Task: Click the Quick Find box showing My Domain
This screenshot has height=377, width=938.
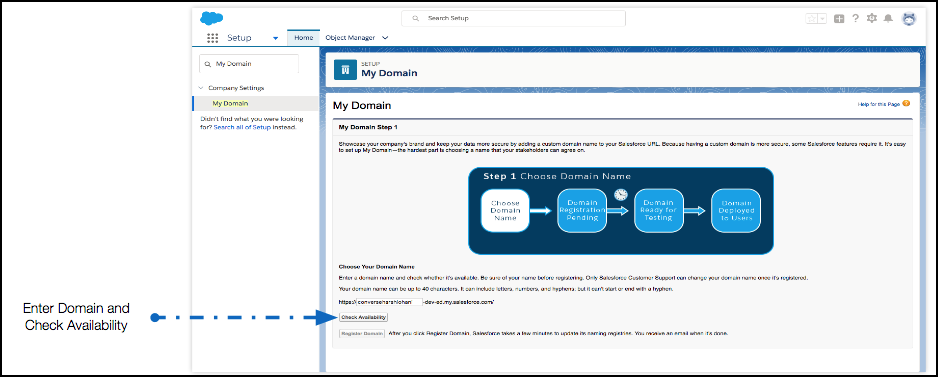Action: click(x=248, y=63)
